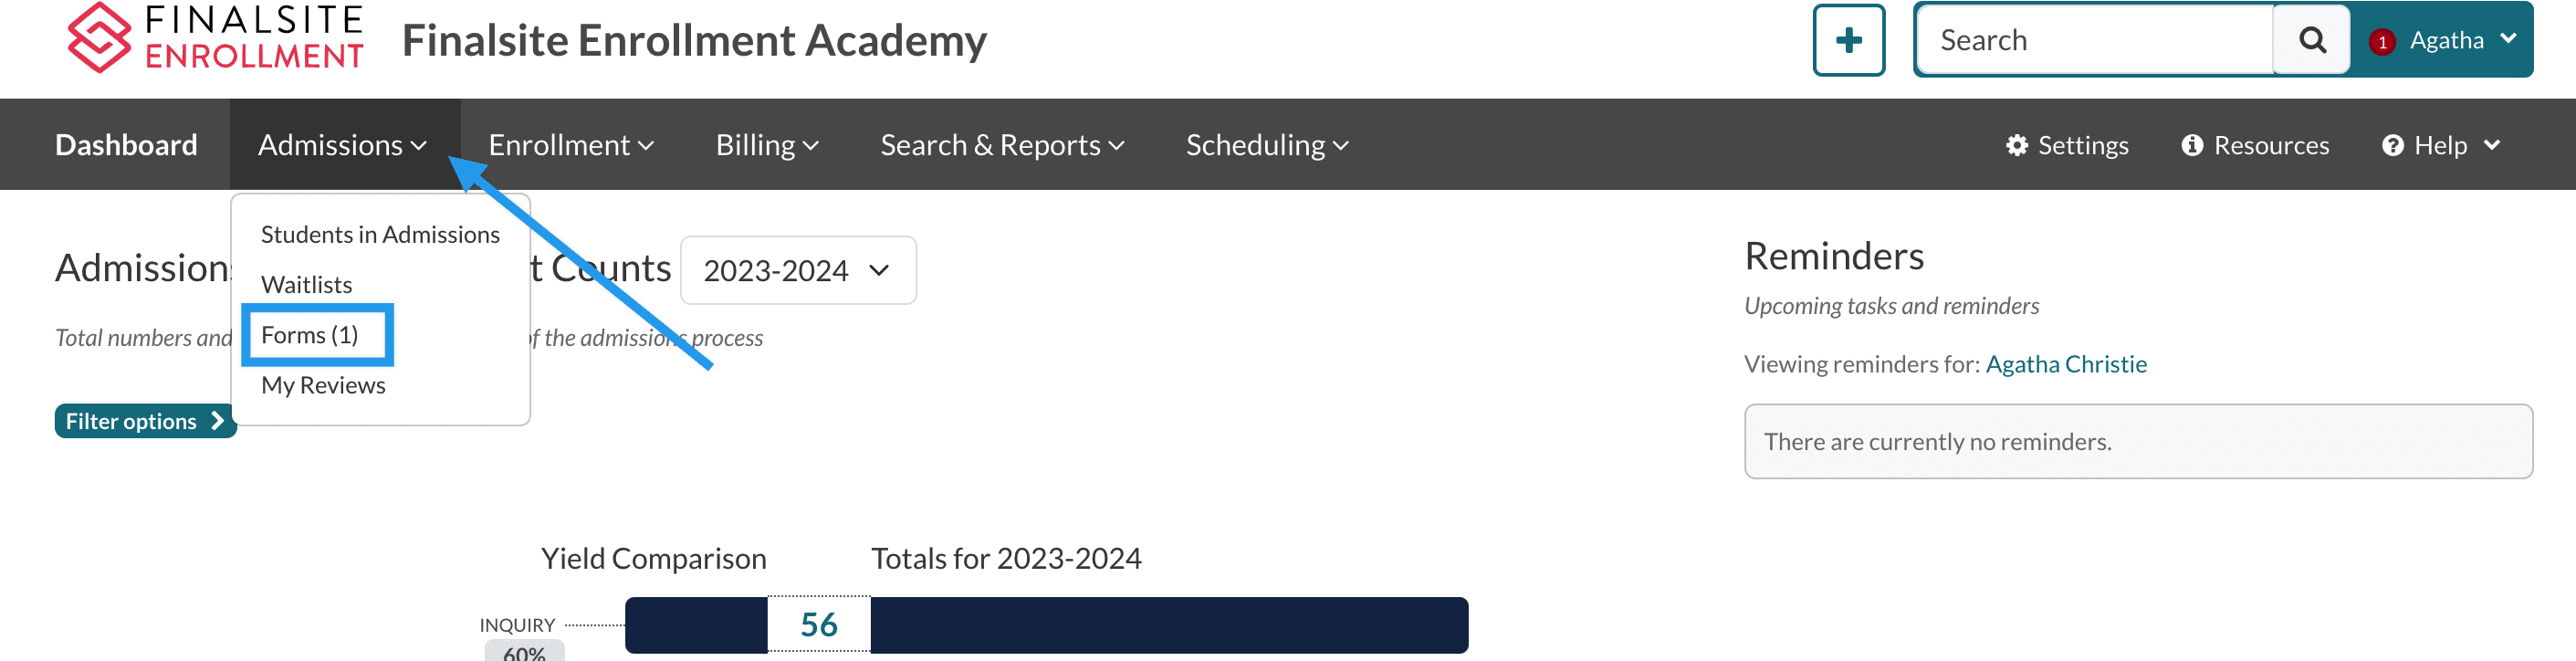The height and width of the screenshot is (661, 2576).
Task: Expand the Agatha user menu
Action: pos(2460,40)
